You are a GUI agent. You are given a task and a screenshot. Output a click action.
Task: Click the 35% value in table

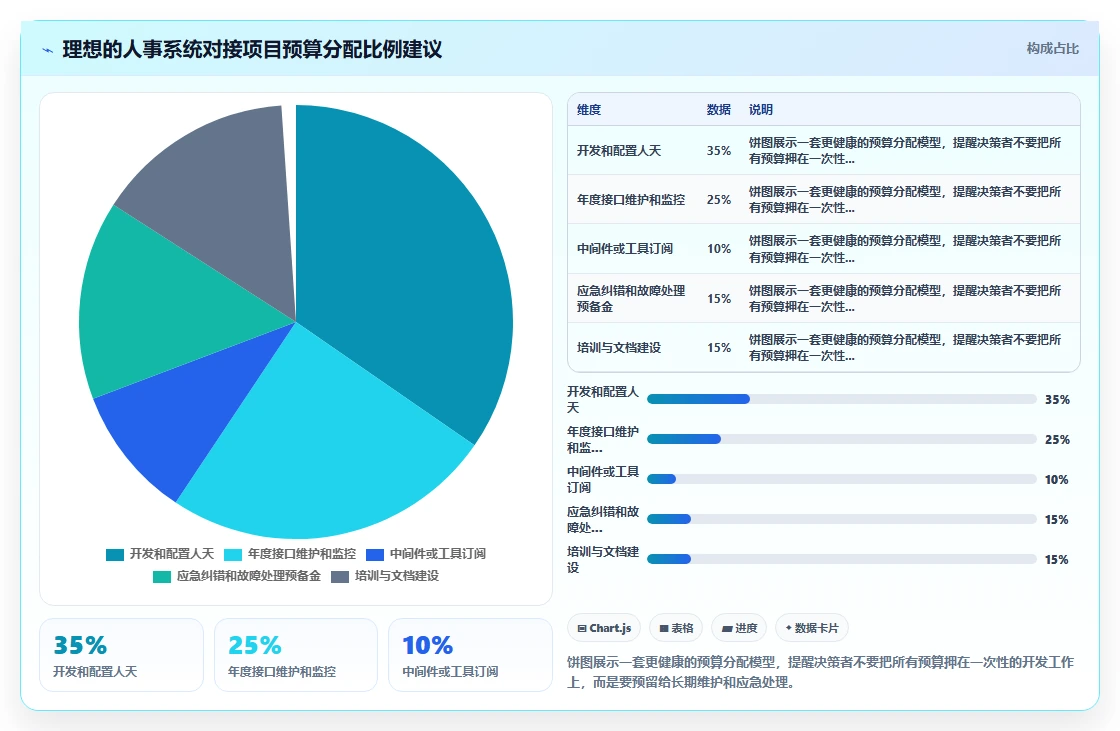tap(719, 151)
